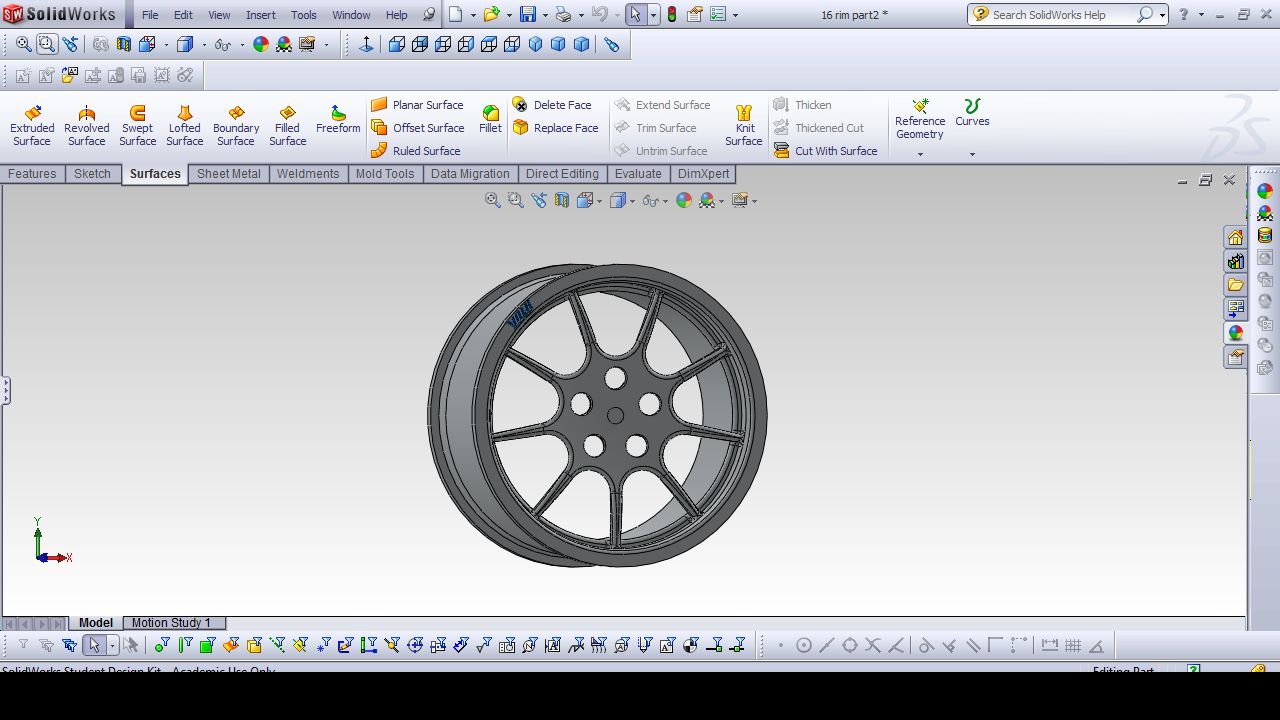
Task: Click the Knit Surface tool
Action: click(x=744, y=126)
